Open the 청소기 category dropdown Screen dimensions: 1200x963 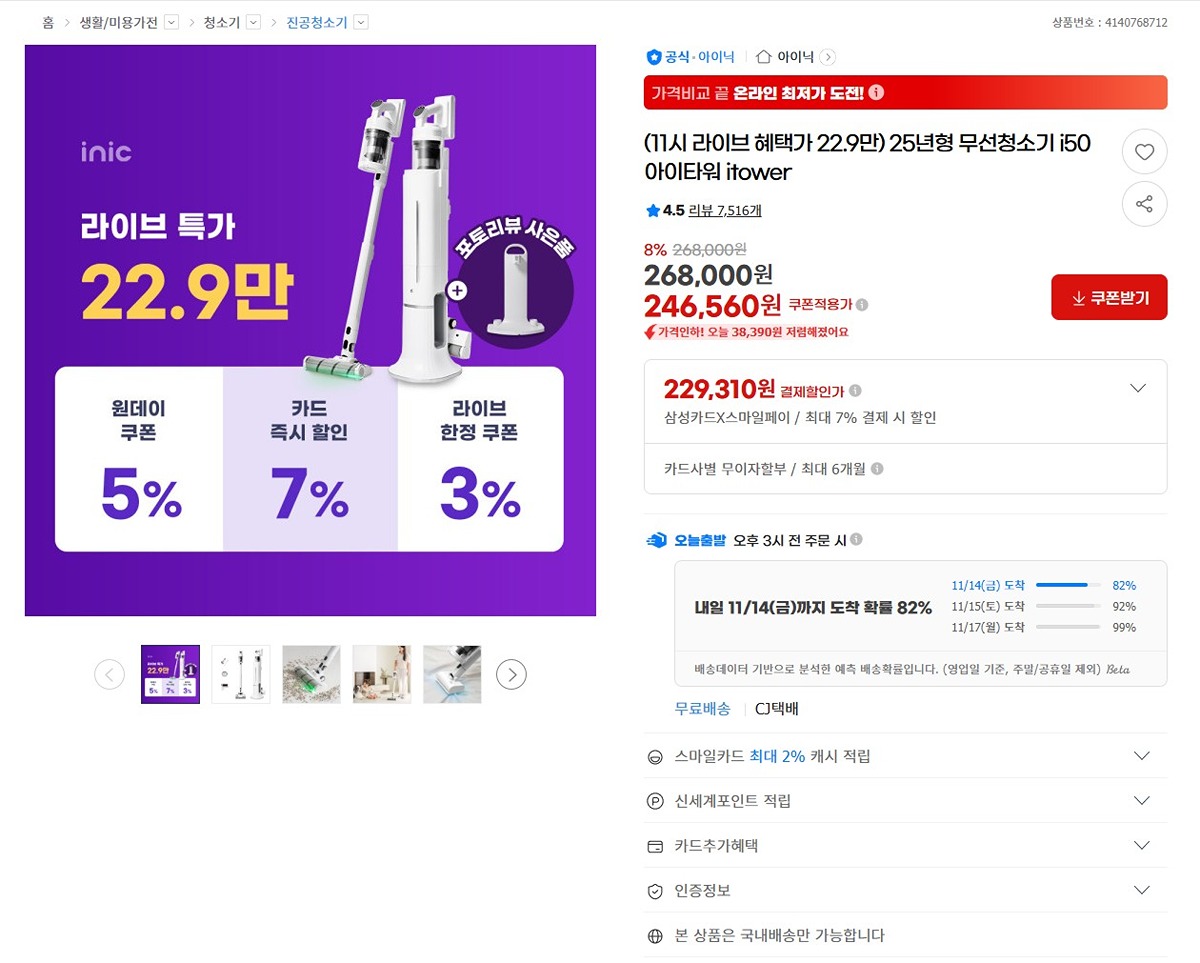253,22
